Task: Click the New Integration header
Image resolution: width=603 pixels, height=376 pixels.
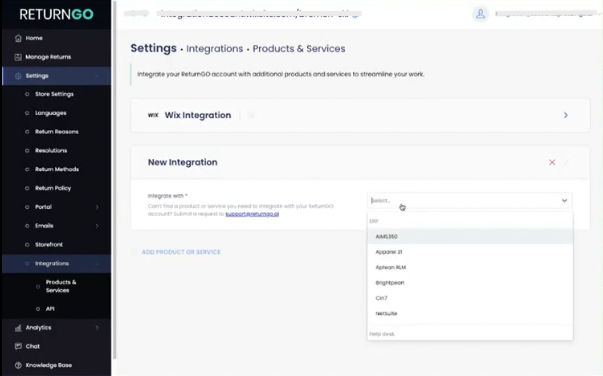Action: 183,162
